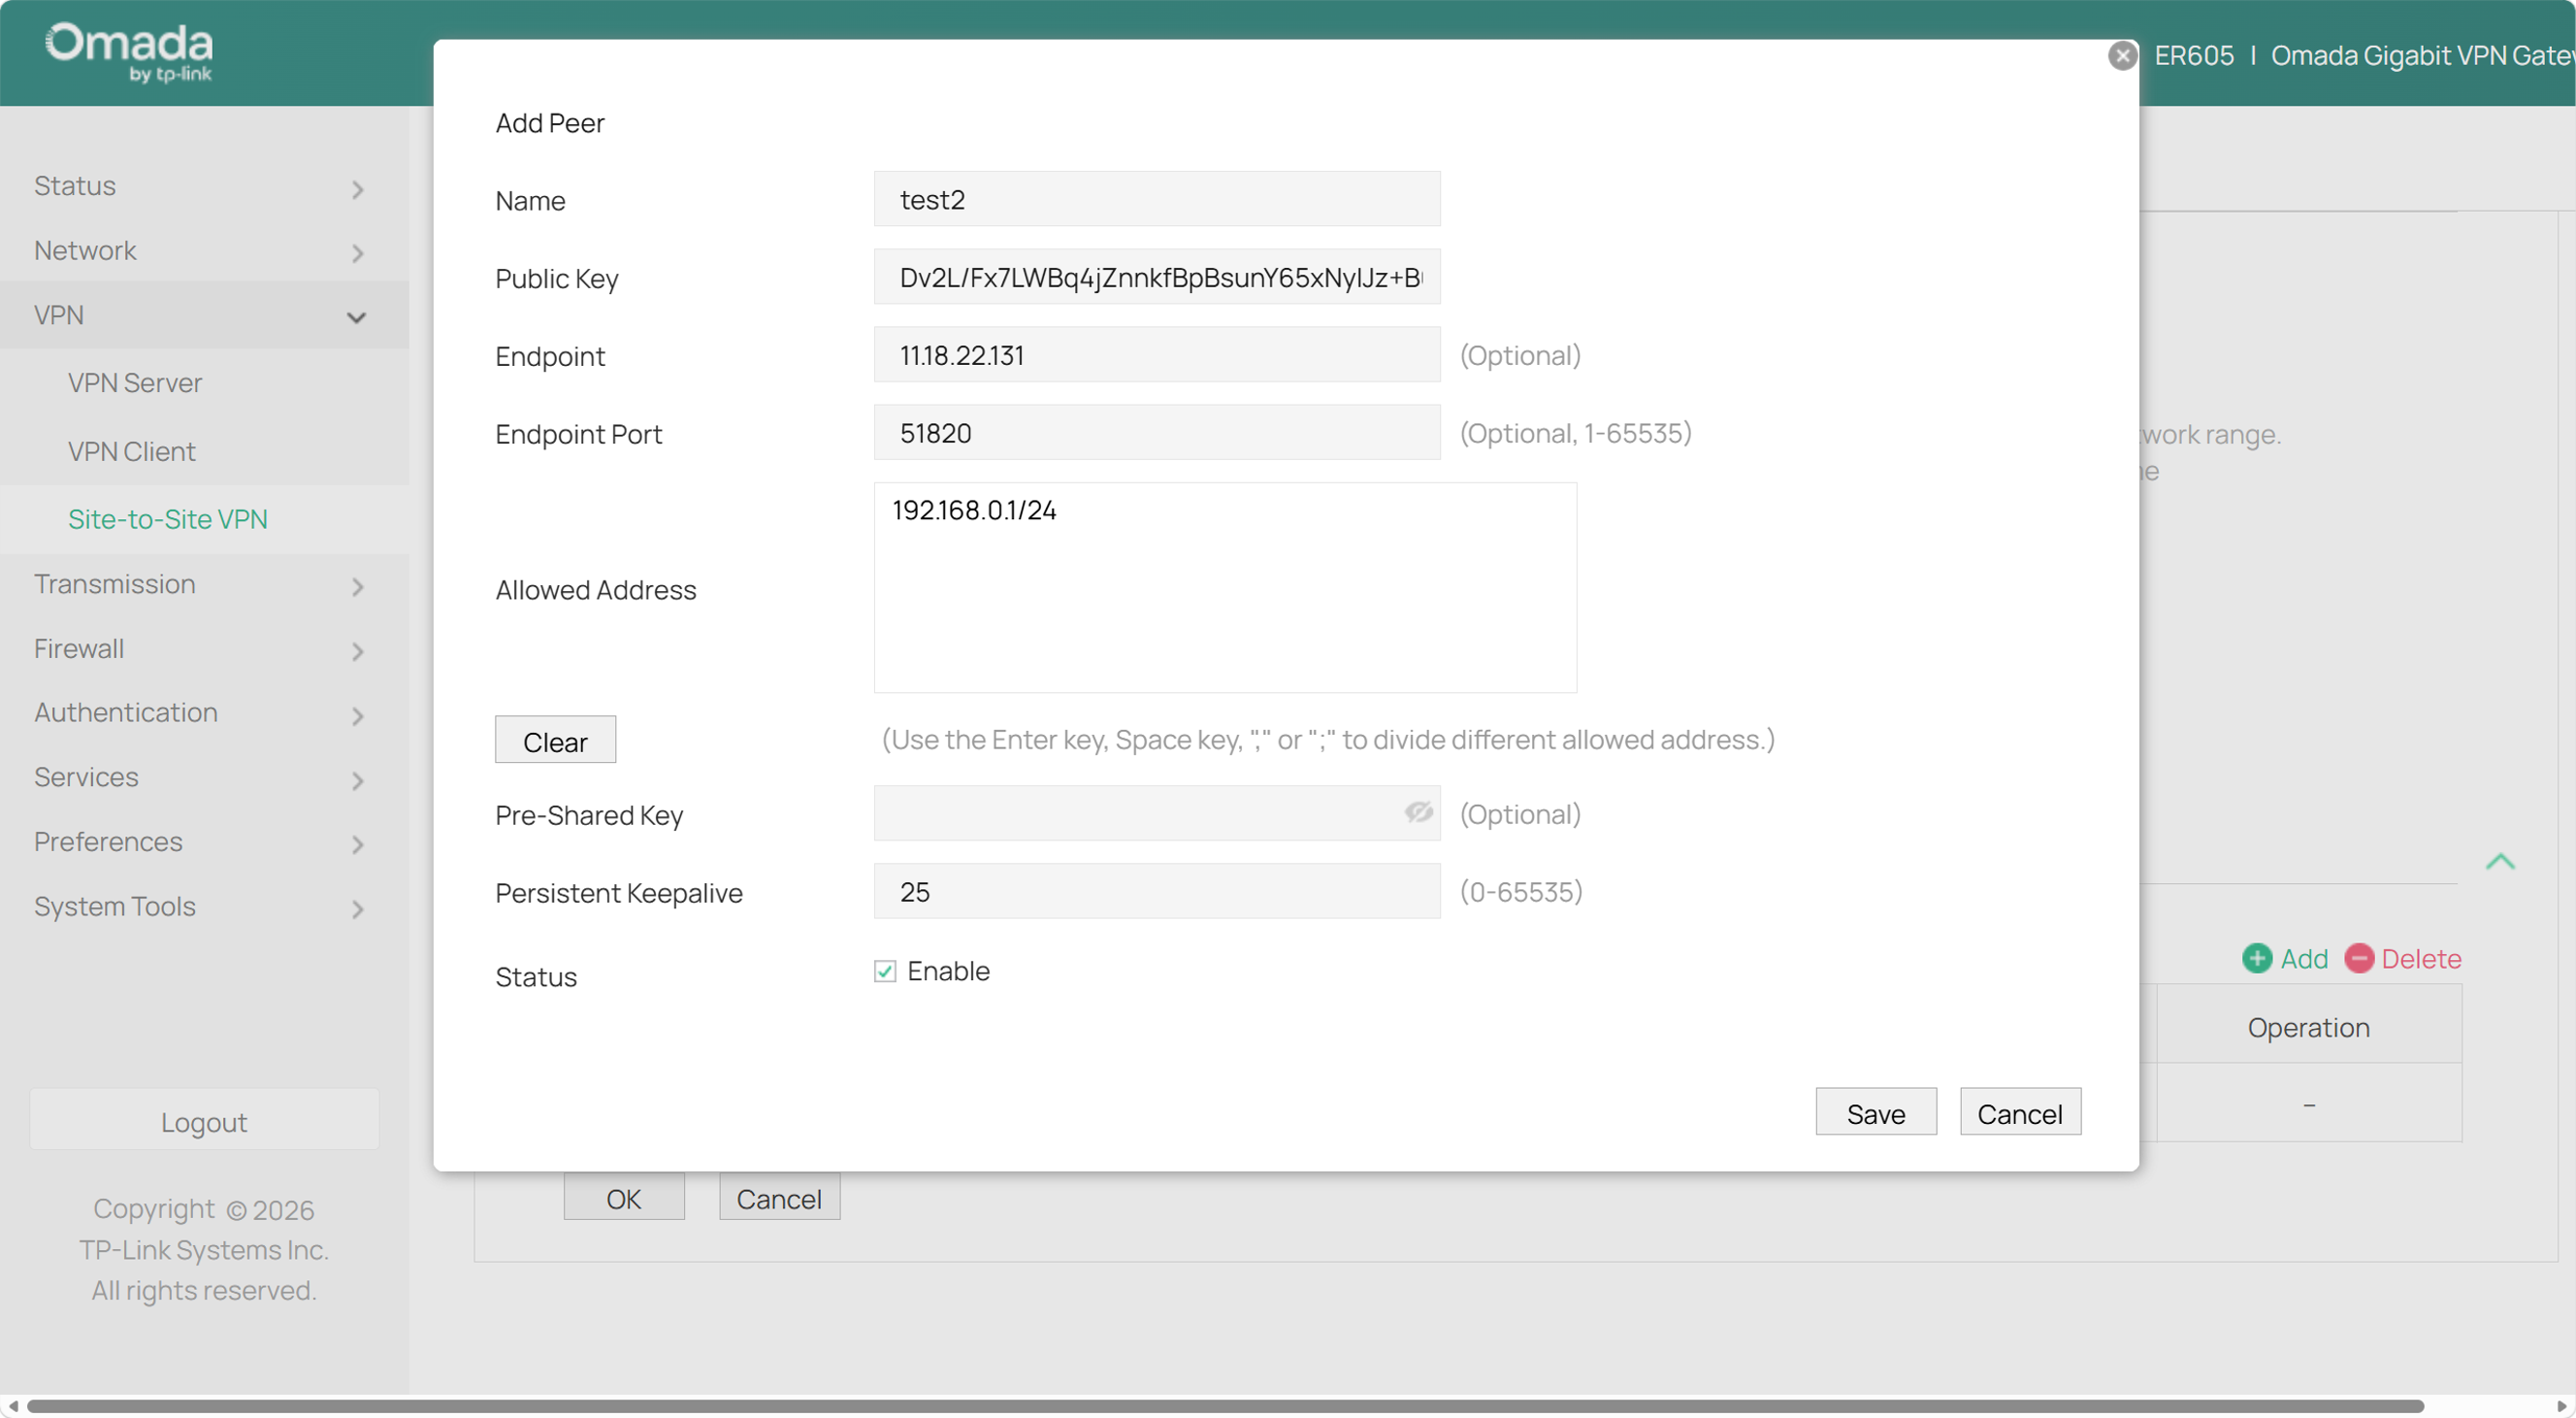Expand the Status menu chevron
The height and width of the screenshot is (1418, 2576).
357,189
